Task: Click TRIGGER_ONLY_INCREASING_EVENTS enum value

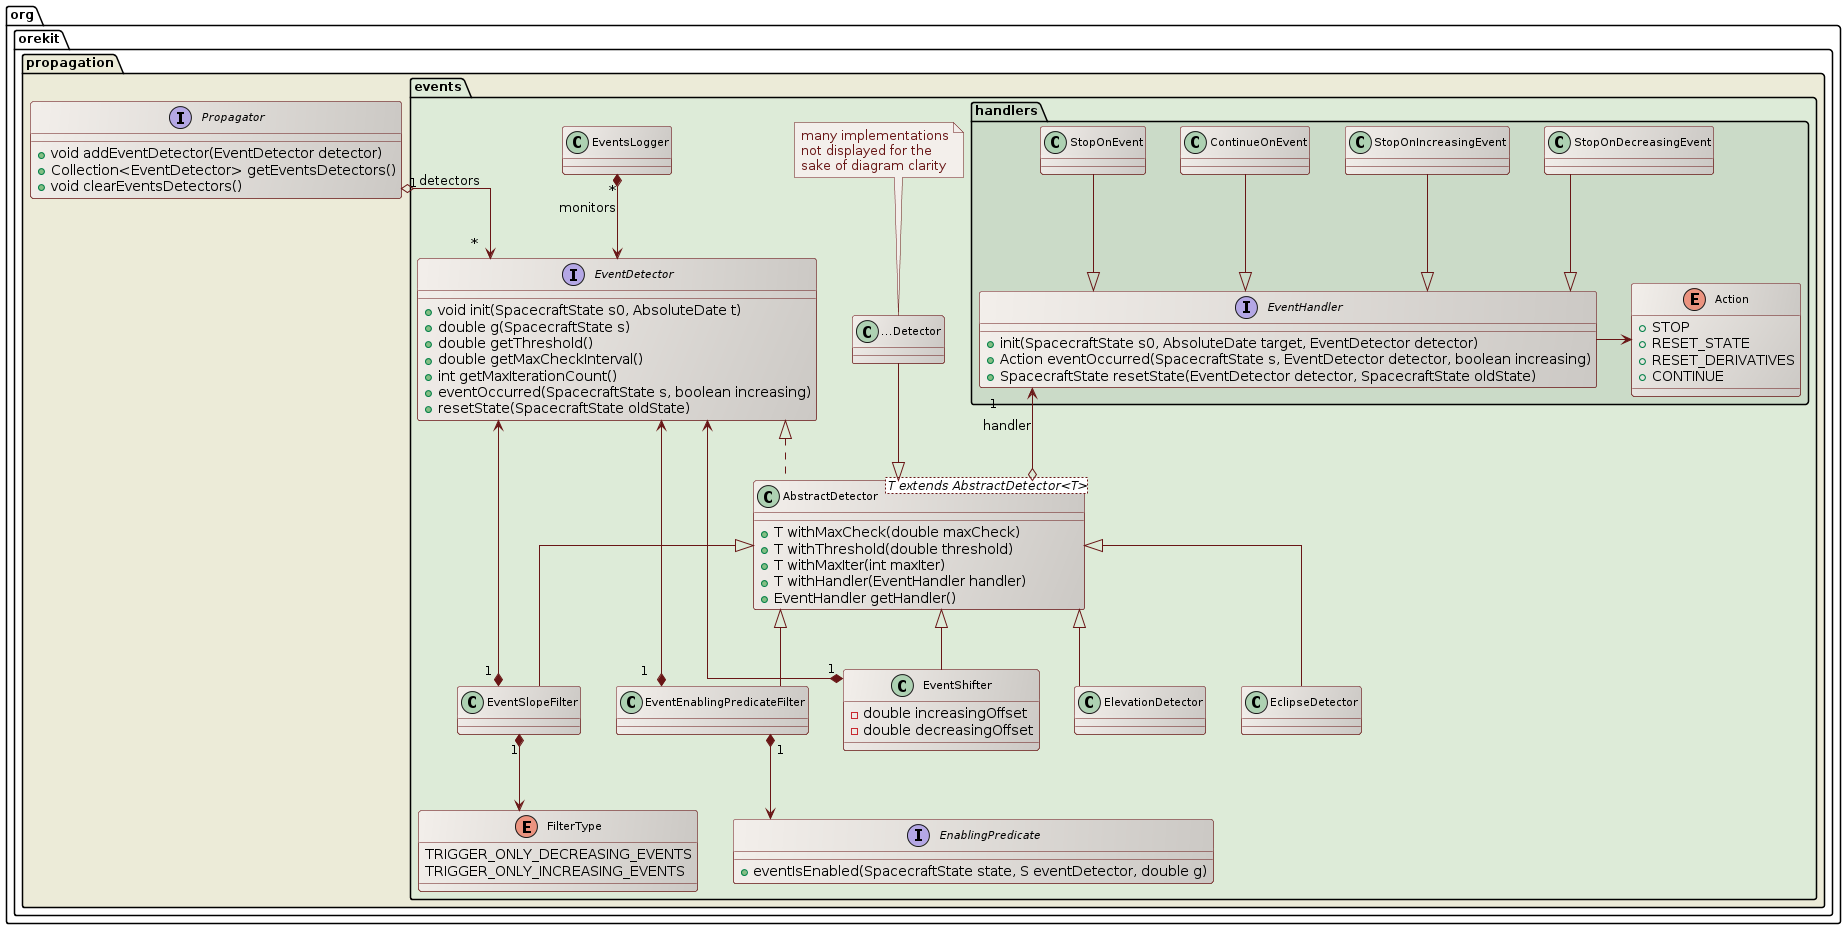Action: point(555,871)
